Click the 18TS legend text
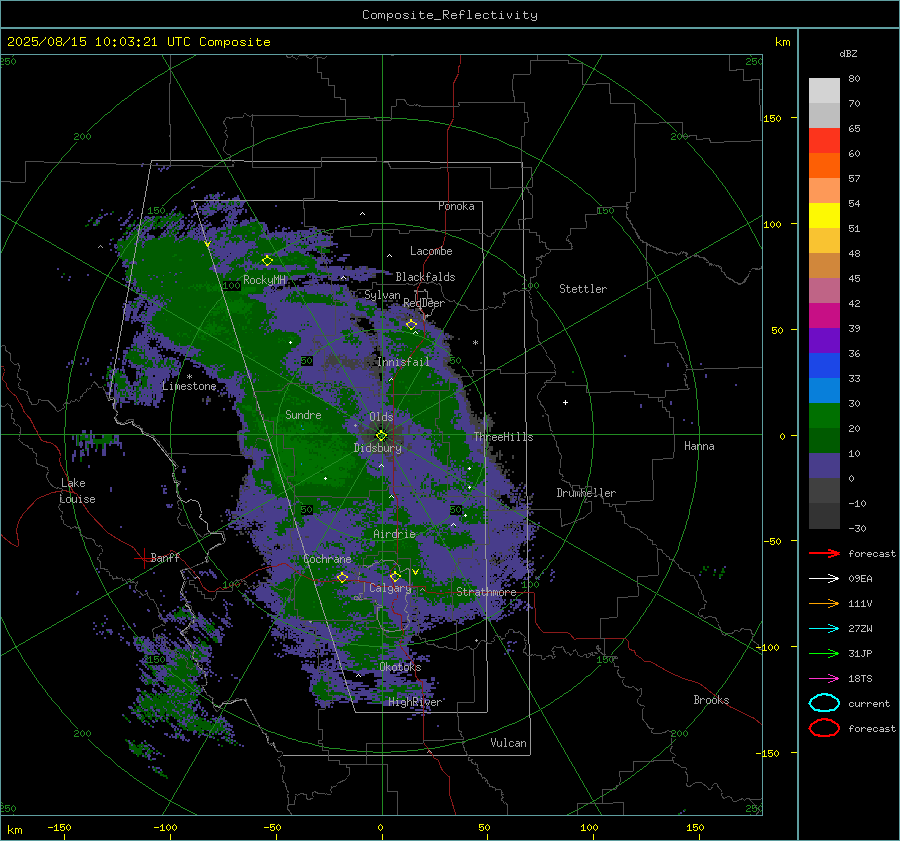The height and width of the screenshot is (841, 900). (x=860, y=678)
